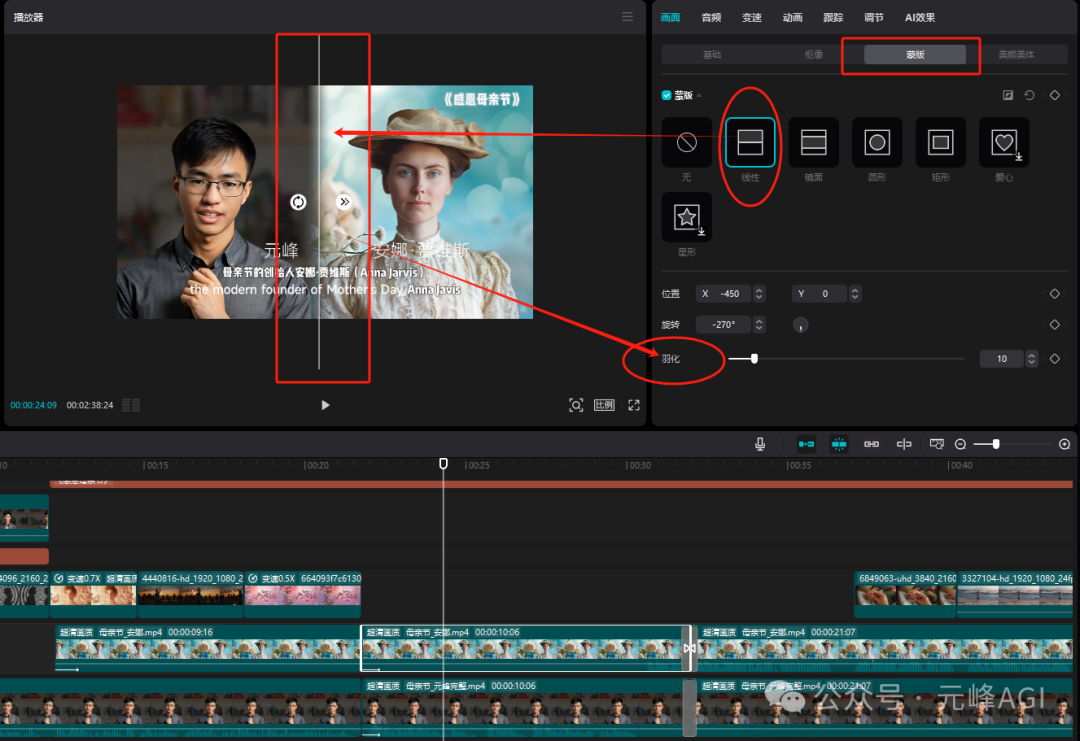
Task: Zoom in the timeline with the plus icon
Action: coord(1064,444)
